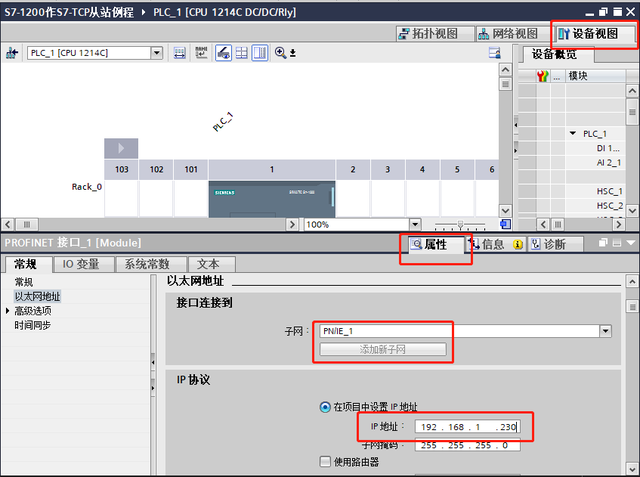Select 在项目中设置 IP 地址 radio button

click(325, 407)
